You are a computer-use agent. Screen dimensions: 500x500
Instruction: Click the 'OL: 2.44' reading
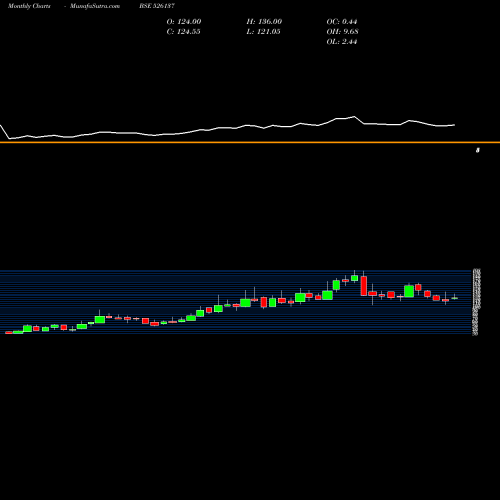[342, 42]
